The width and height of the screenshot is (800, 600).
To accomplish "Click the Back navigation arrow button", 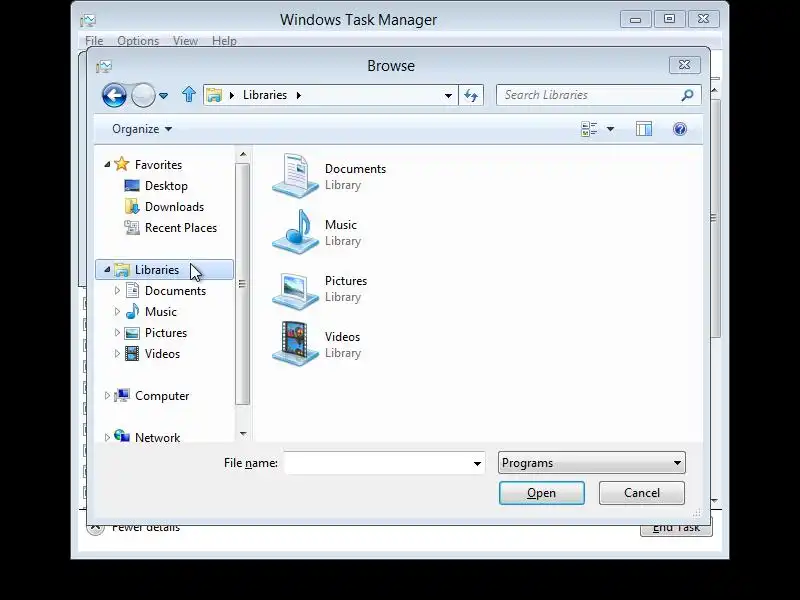I will 114,95.
